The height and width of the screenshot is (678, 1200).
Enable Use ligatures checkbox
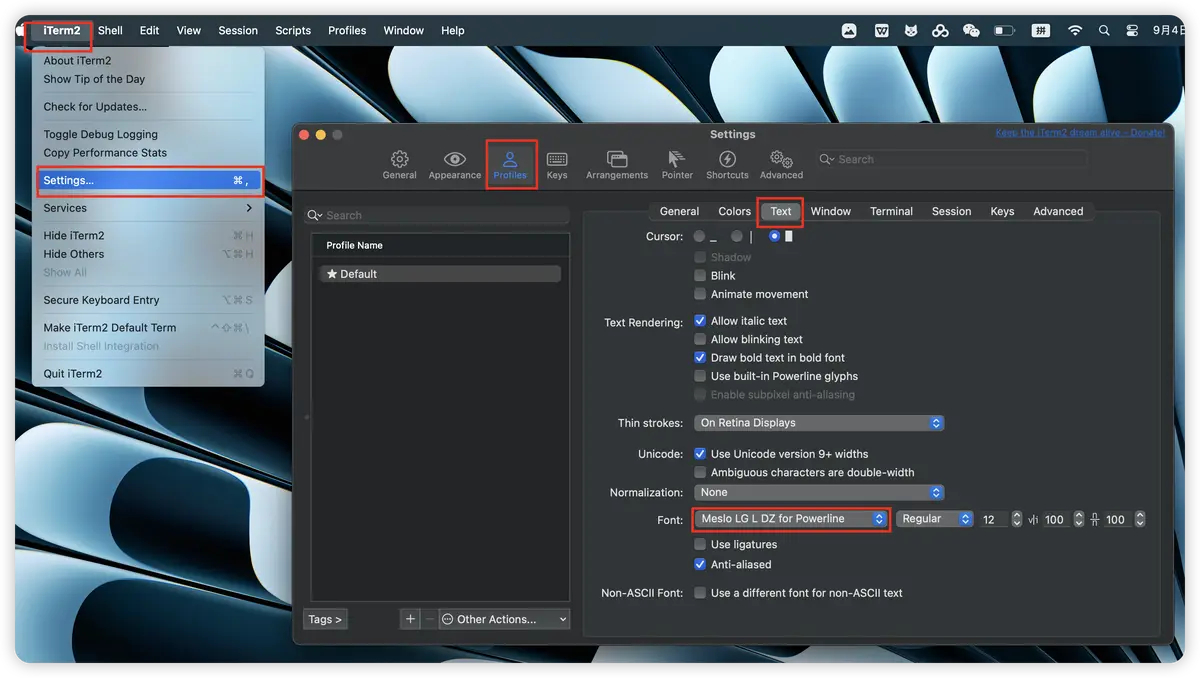(x=700, y=545)
